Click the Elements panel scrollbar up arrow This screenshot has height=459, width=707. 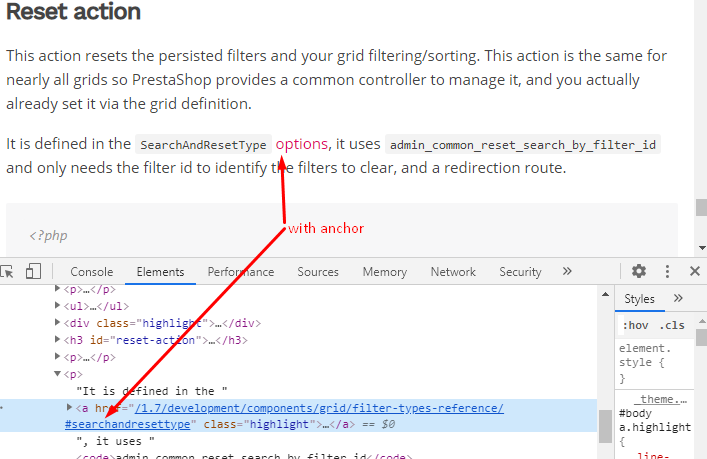(x=605, y=294)
